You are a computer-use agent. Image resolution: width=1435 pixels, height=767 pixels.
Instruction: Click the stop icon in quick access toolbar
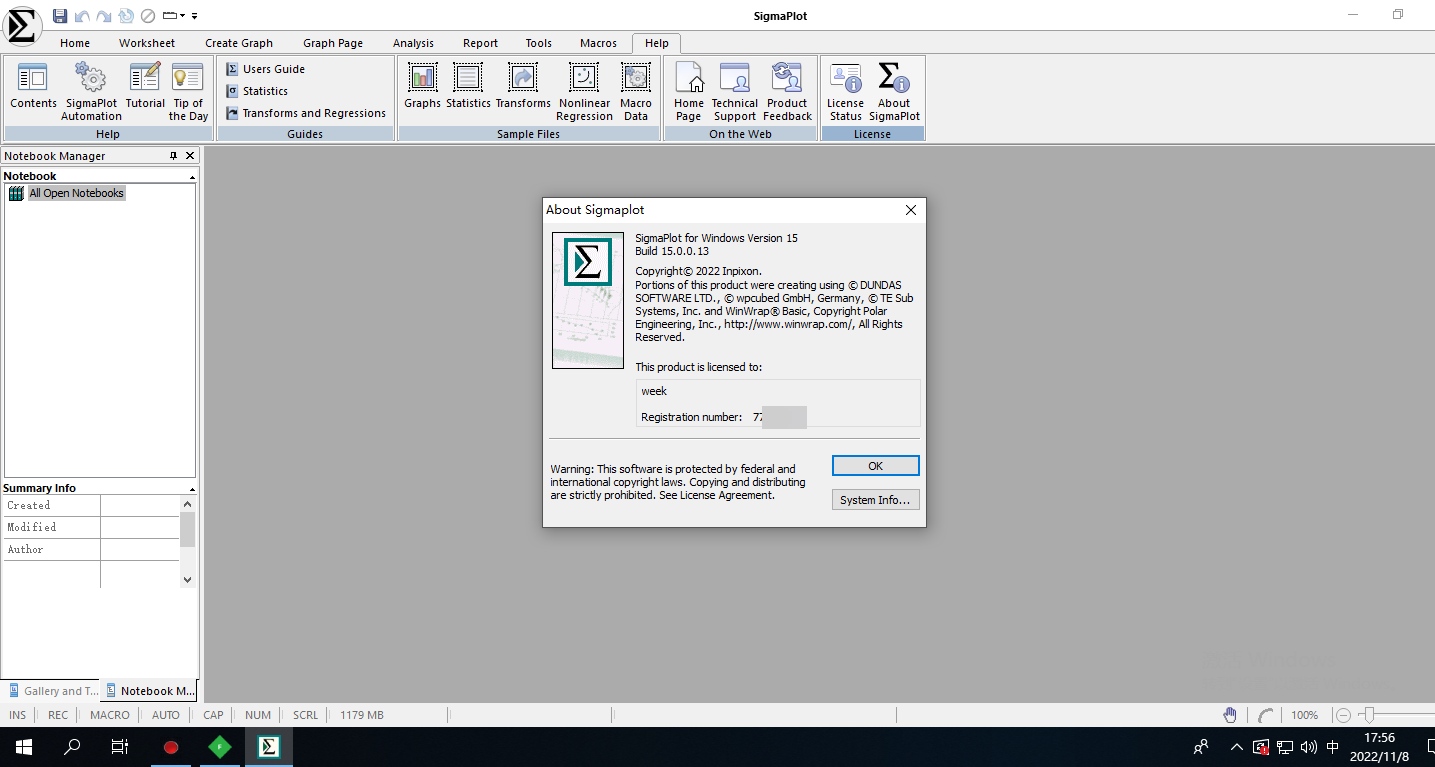(147, 16)
